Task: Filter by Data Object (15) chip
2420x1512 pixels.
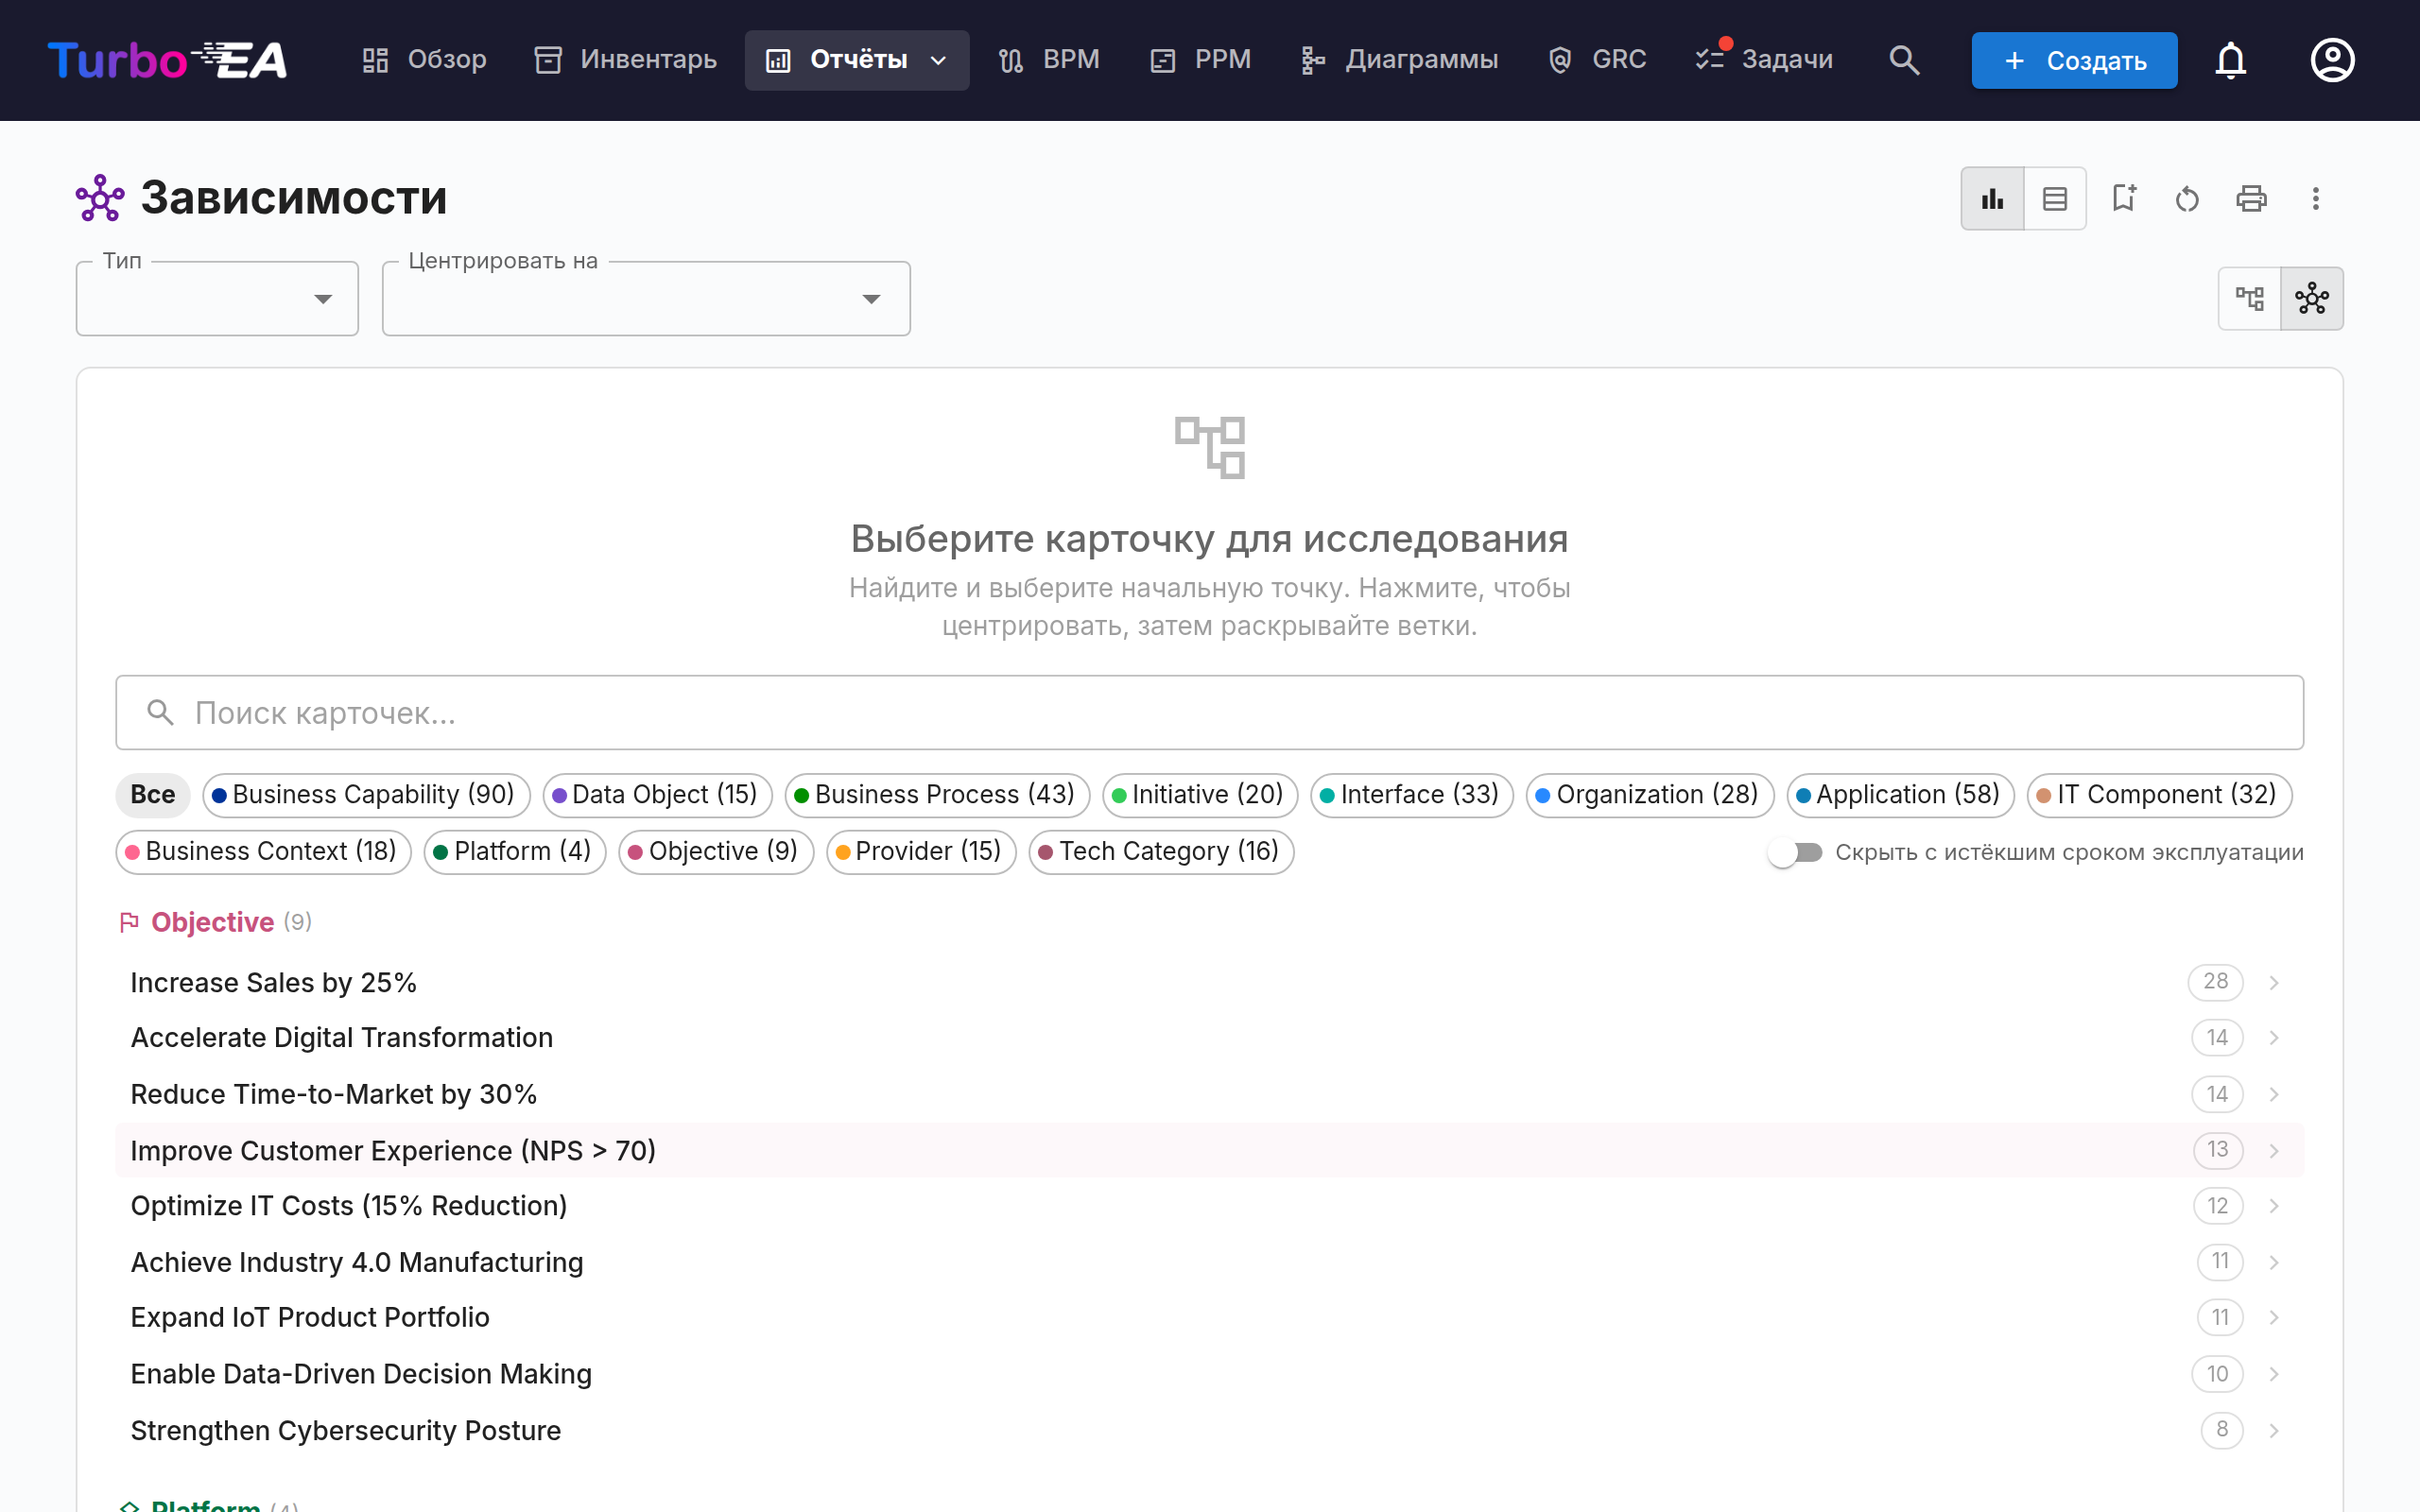Action: [x=657, y=795]
